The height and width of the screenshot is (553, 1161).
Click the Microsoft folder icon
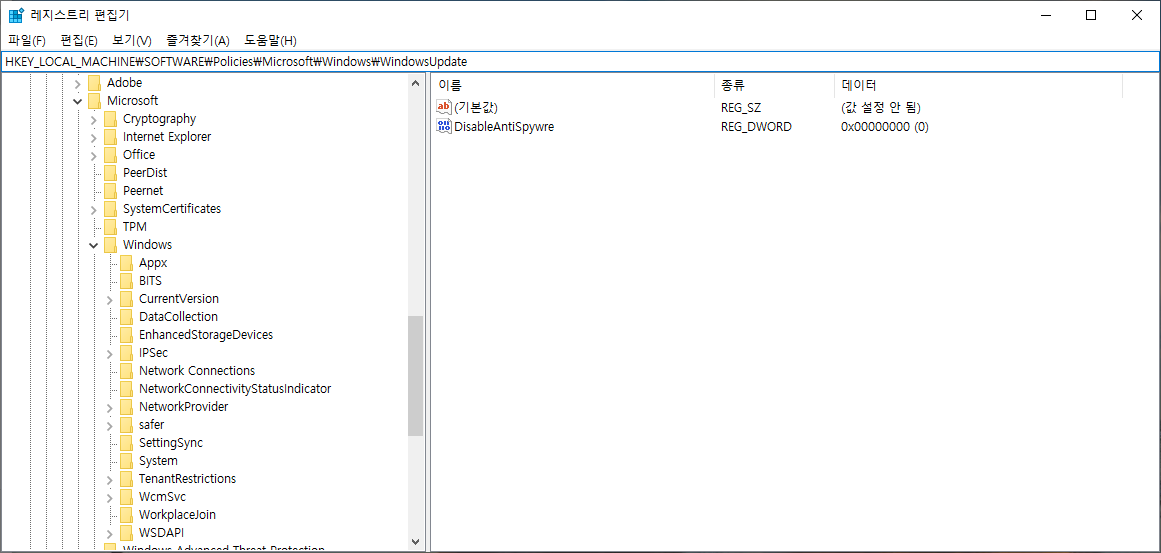(x=94, y=101)
